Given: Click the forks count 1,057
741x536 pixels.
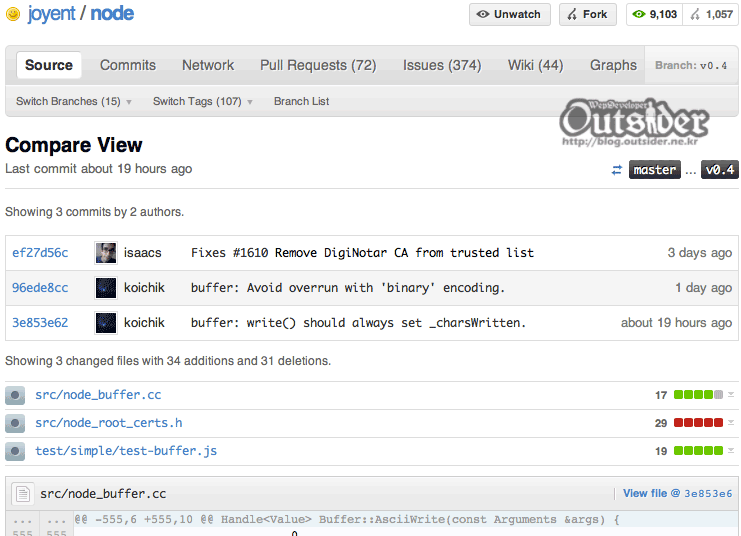Looking at the screenshot, I should [711, 14].
